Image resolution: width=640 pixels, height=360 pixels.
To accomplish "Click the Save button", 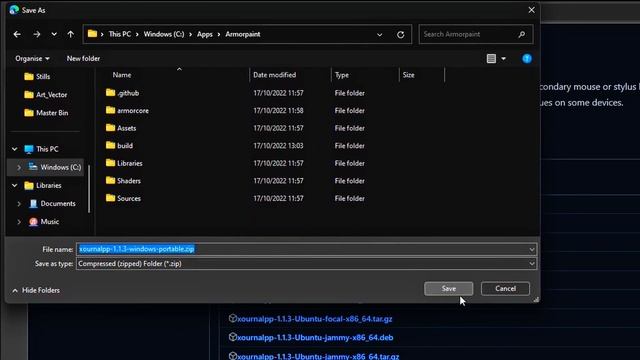I will pyautogui.click(x=449, y=289).
